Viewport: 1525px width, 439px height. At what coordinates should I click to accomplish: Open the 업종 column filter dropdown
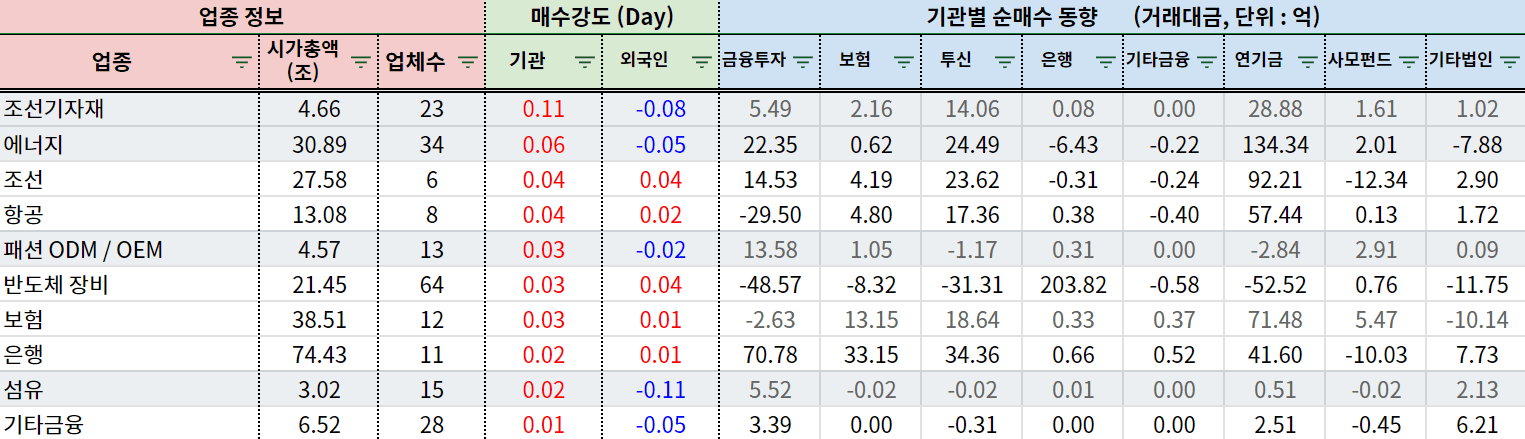[x=241, y=62]
